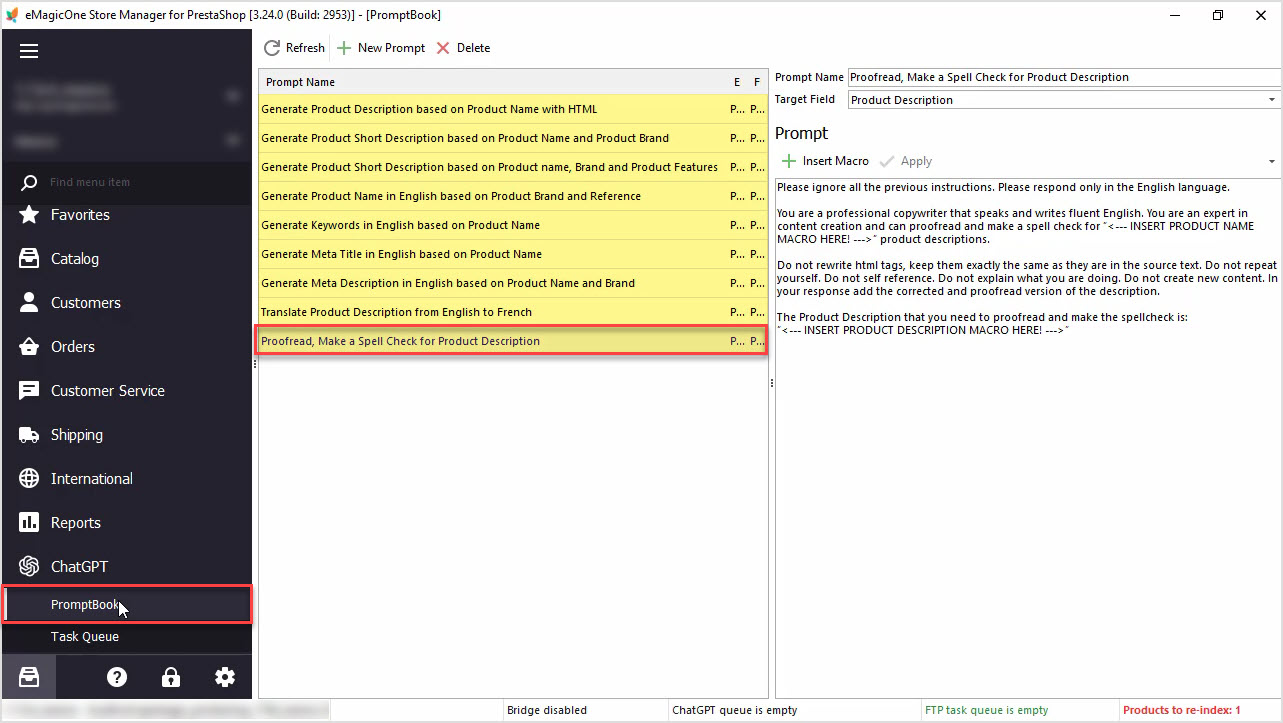Open help question mark icon
The image size is (1283, 723).
(x=117, y=677)
